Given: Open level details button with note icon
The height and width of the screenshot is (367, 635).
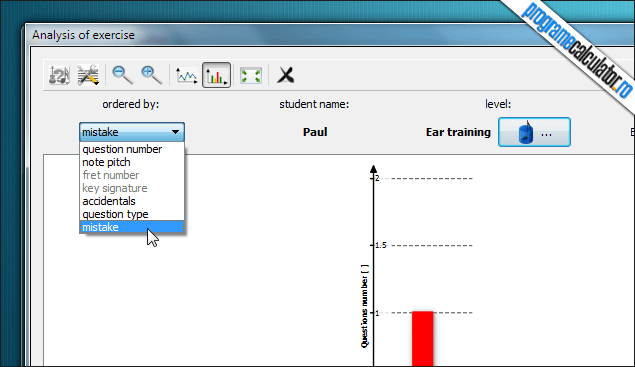Looking at the screenshot, I should [x=534, y=132].
